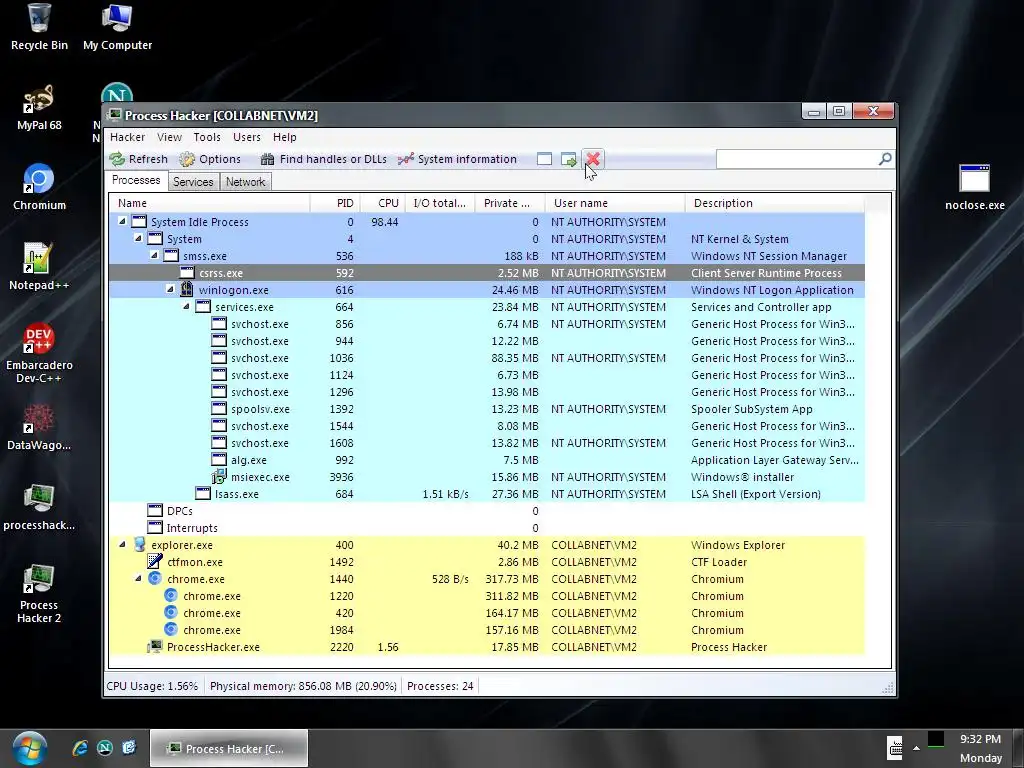This screenshot has height=768, width=1024.
Task: Collapse the explorer.exe tree node
Action: (122, 544)
